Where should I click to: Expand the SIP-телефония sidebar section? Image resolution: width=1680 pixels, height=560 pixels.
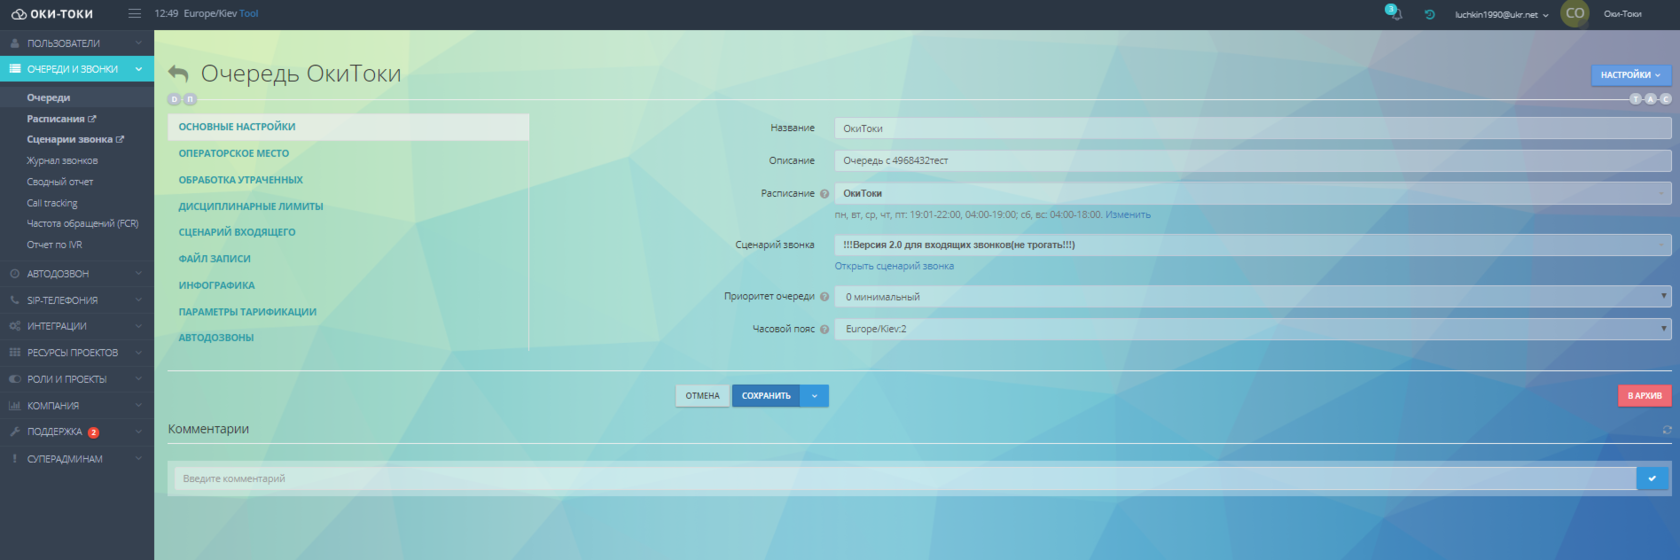tap(77, 300)
